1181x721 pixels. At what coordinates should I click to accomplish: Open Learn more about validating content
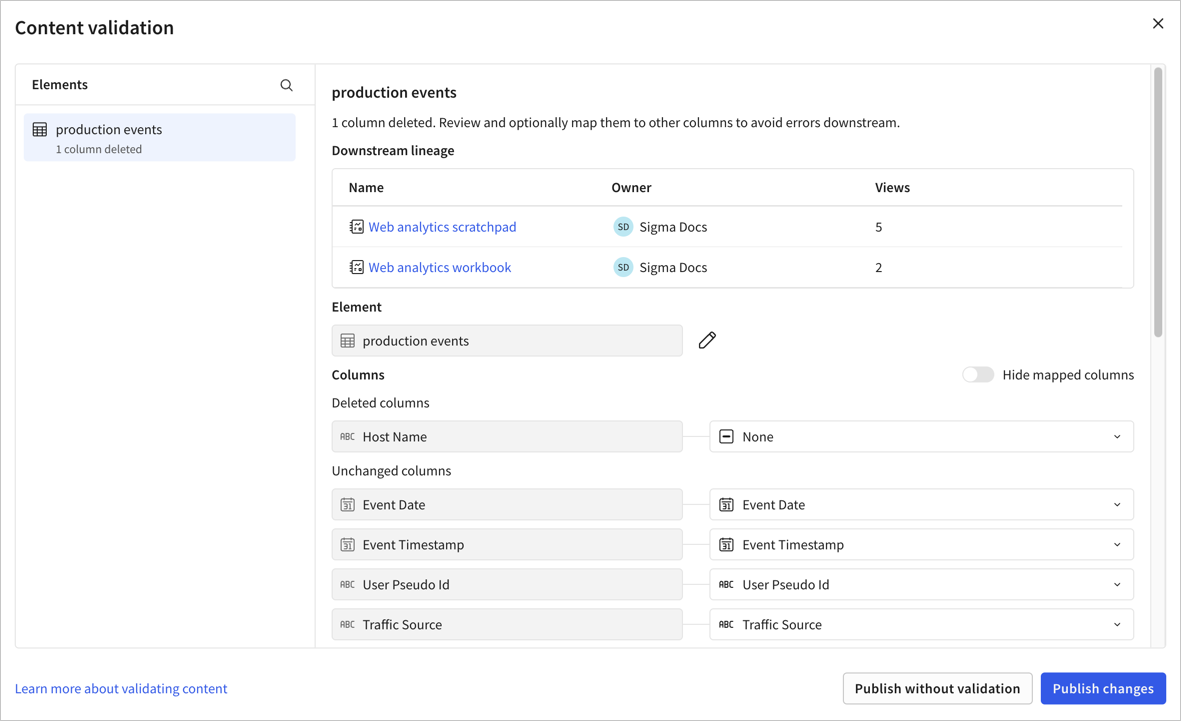click(120, 688)
